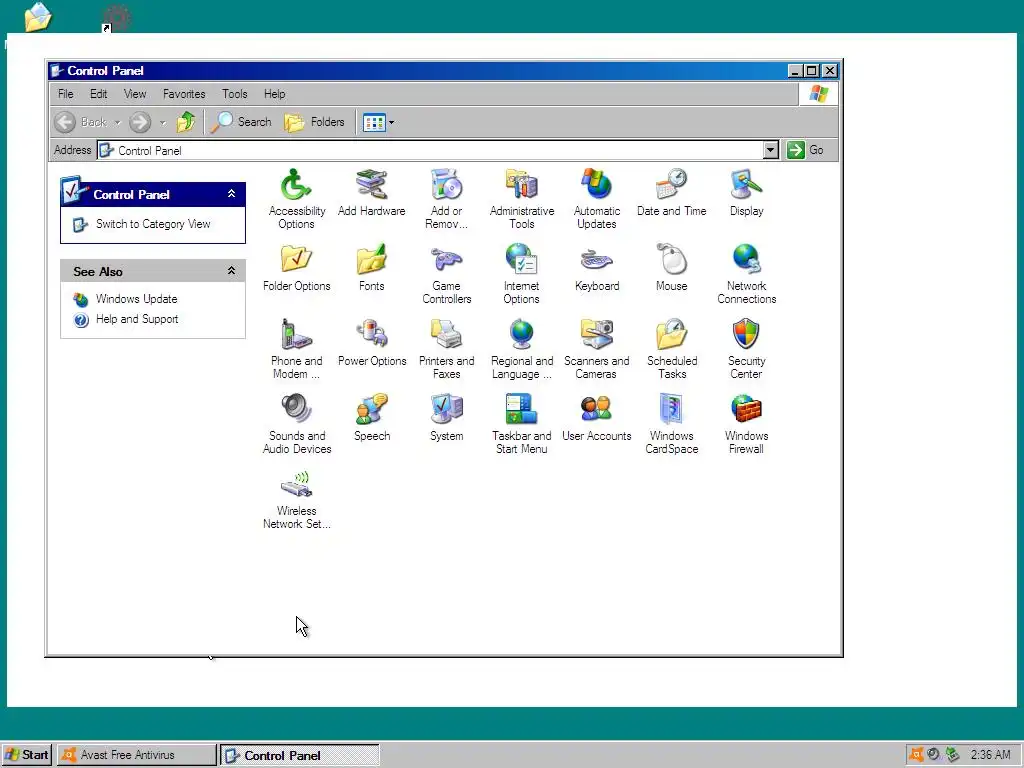Select Windows CardSpace icon

click(x=671, y=424)
